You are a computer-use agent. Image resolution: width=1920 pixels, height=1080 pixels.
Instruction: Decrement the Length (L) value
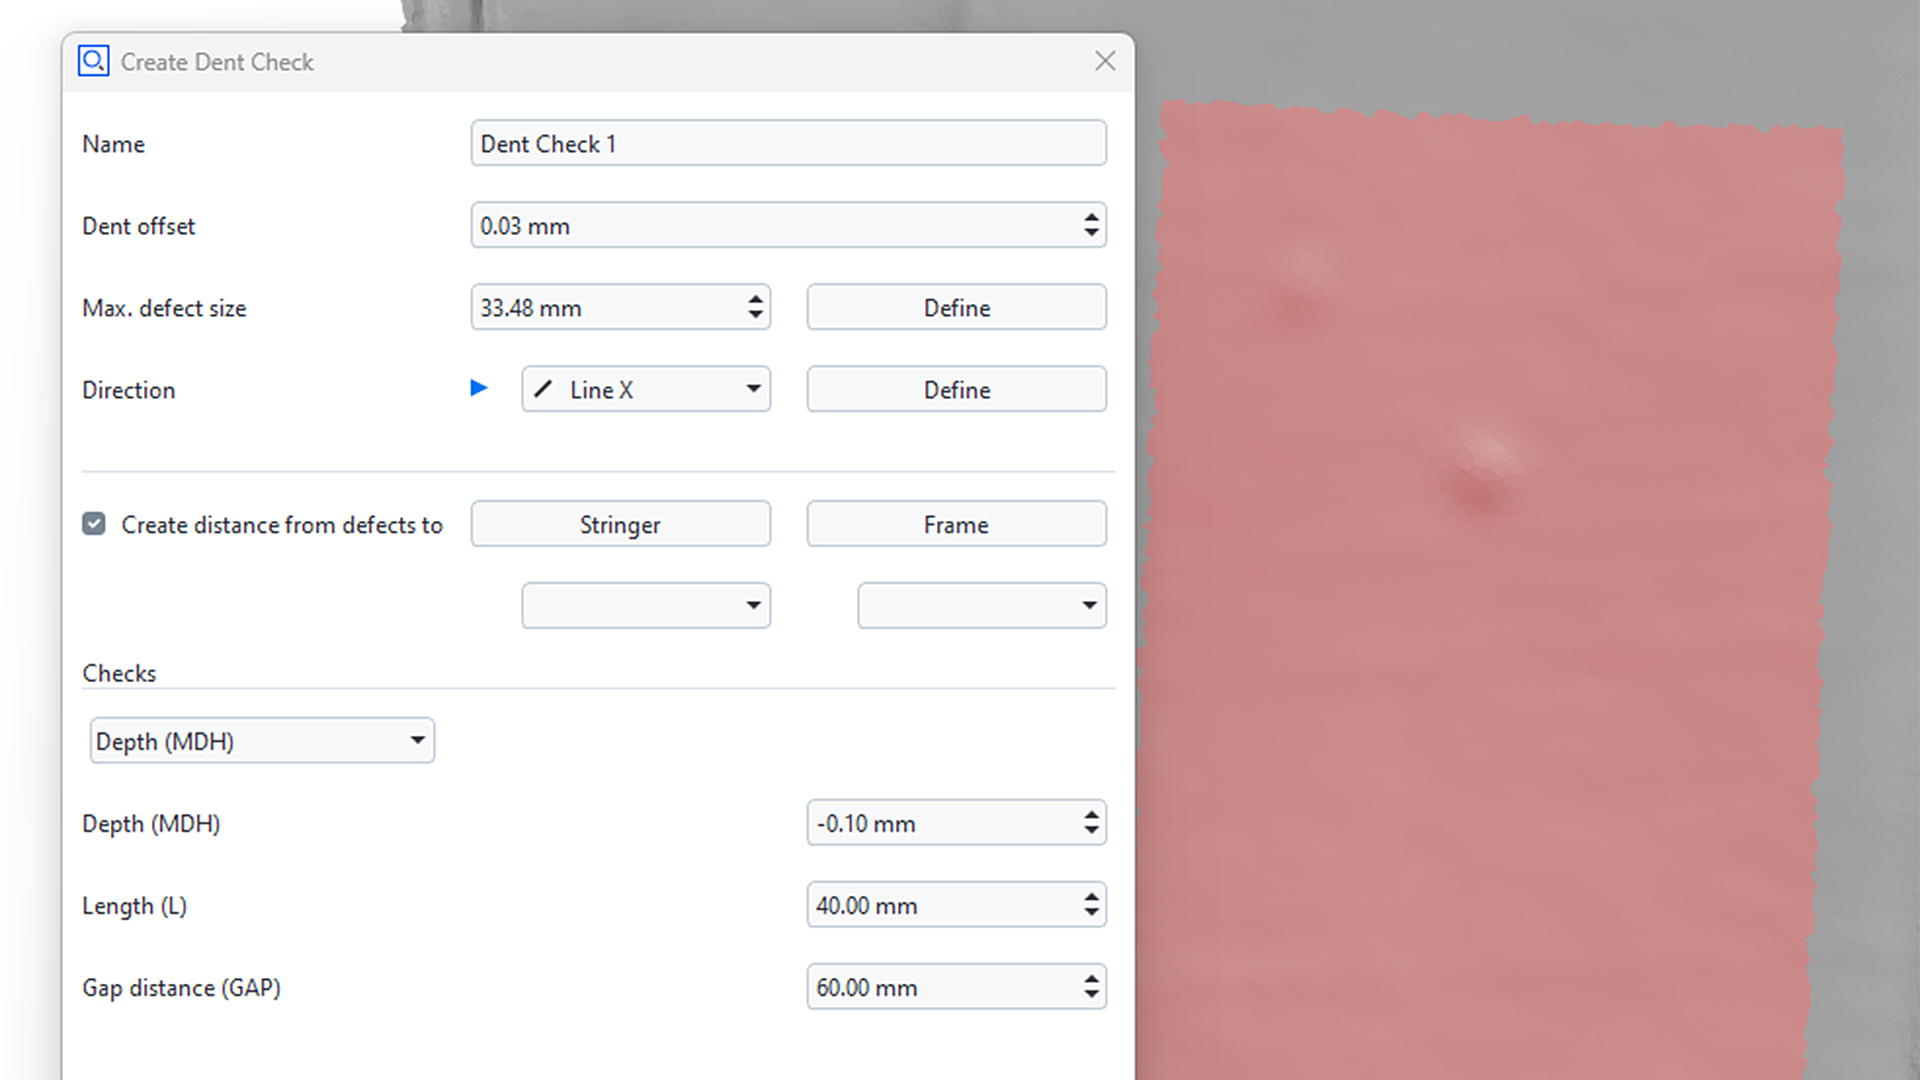tap(1092, 913)
